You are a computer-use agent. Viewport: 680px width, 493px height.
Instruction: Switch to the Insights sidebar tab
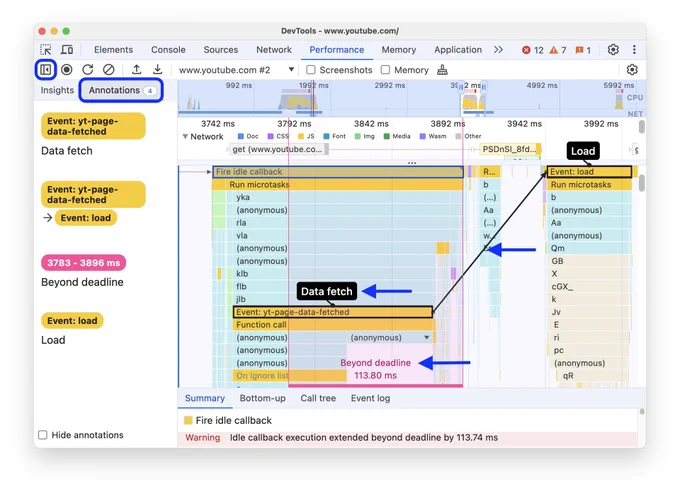coord(57,90)
